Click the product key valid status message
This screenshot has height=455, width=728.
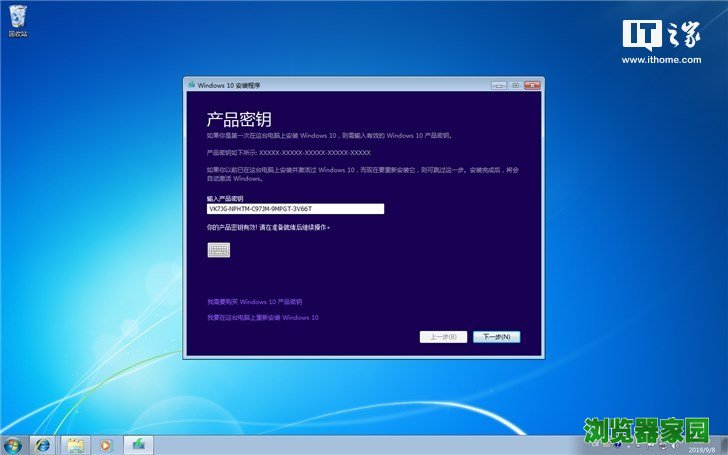(x=268, y=228)
